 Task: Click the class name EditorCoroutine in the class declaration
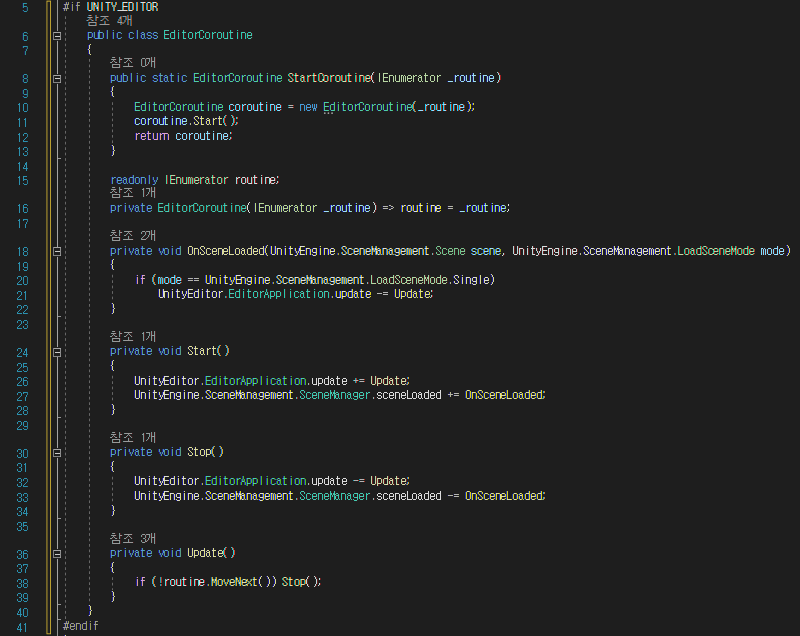point(208,35)
